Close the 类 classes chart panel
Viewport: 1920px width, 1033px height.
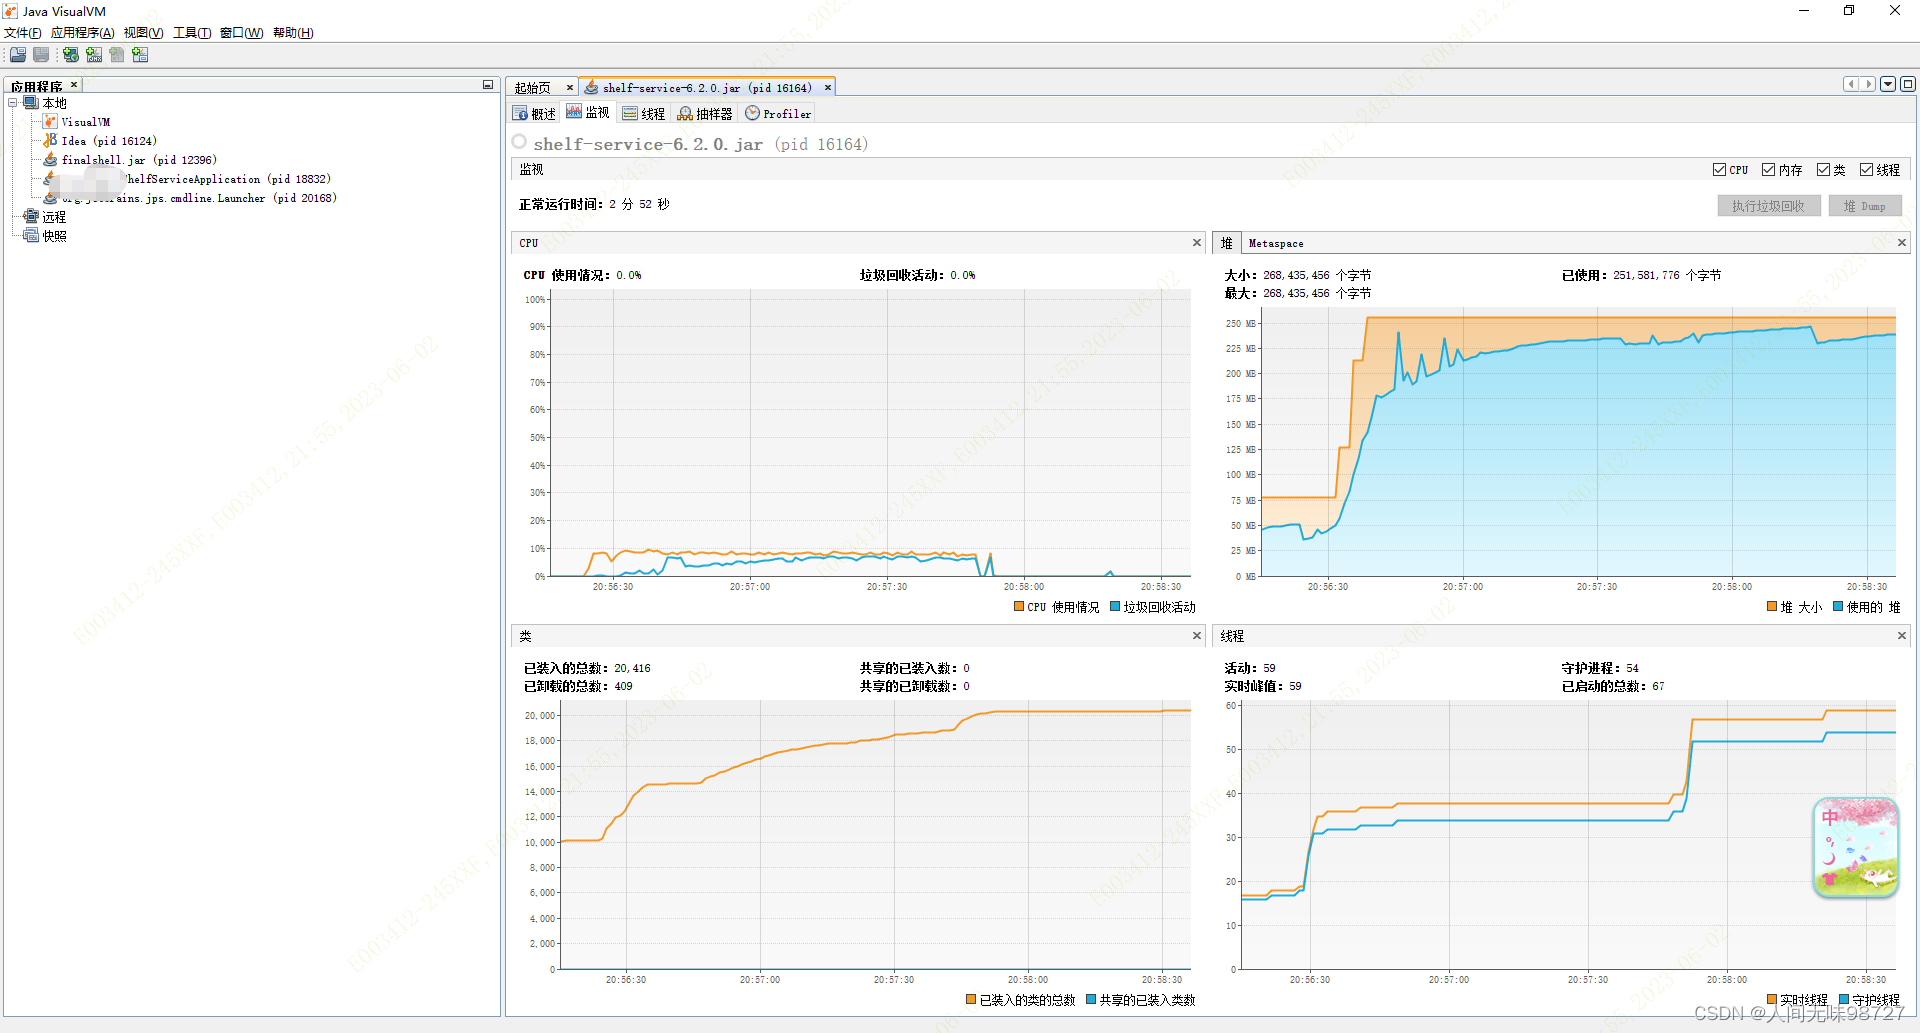point(1197,636)
